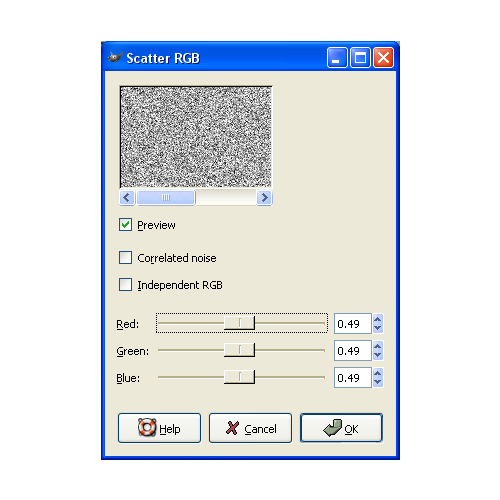Confirm the filter with OK

point(341,428)
